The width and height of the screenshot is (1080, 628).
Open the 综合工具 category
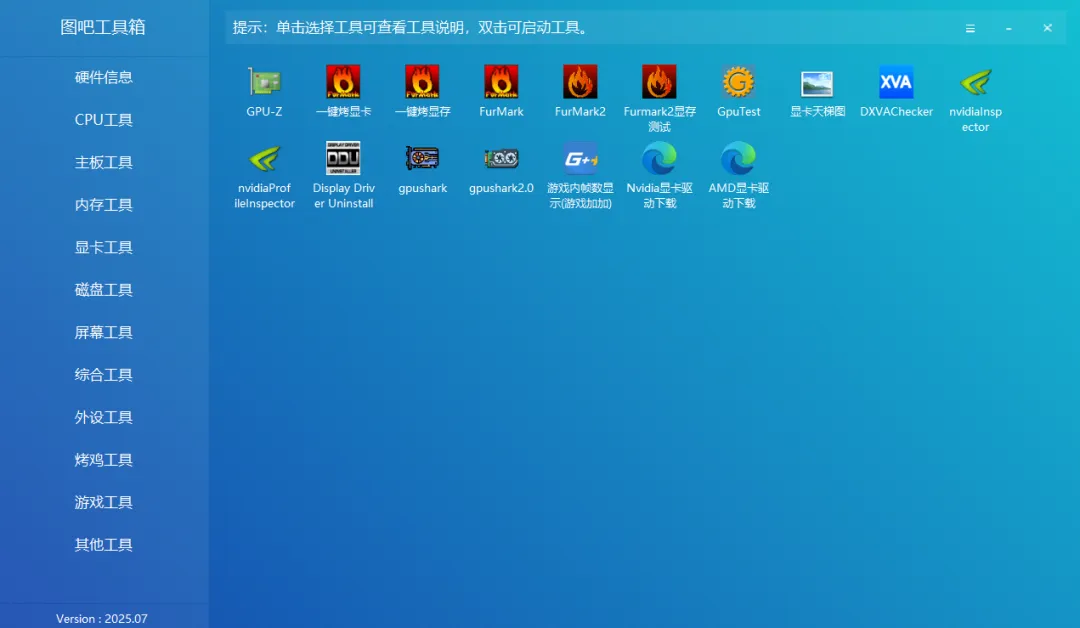(103, 375)
